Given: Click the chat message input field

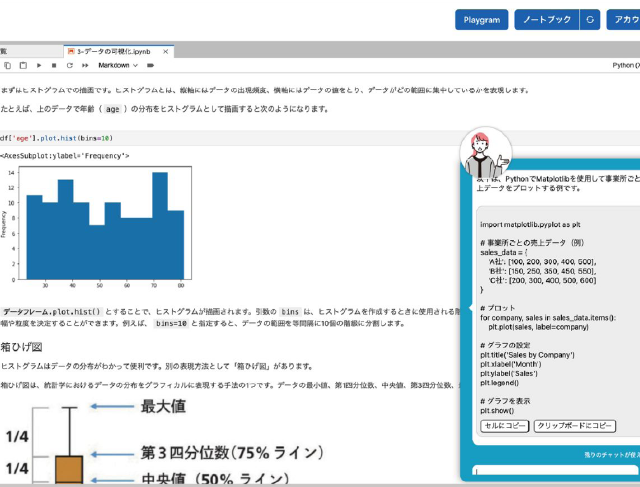Looking at the screenshot, I should coord(555,472).
